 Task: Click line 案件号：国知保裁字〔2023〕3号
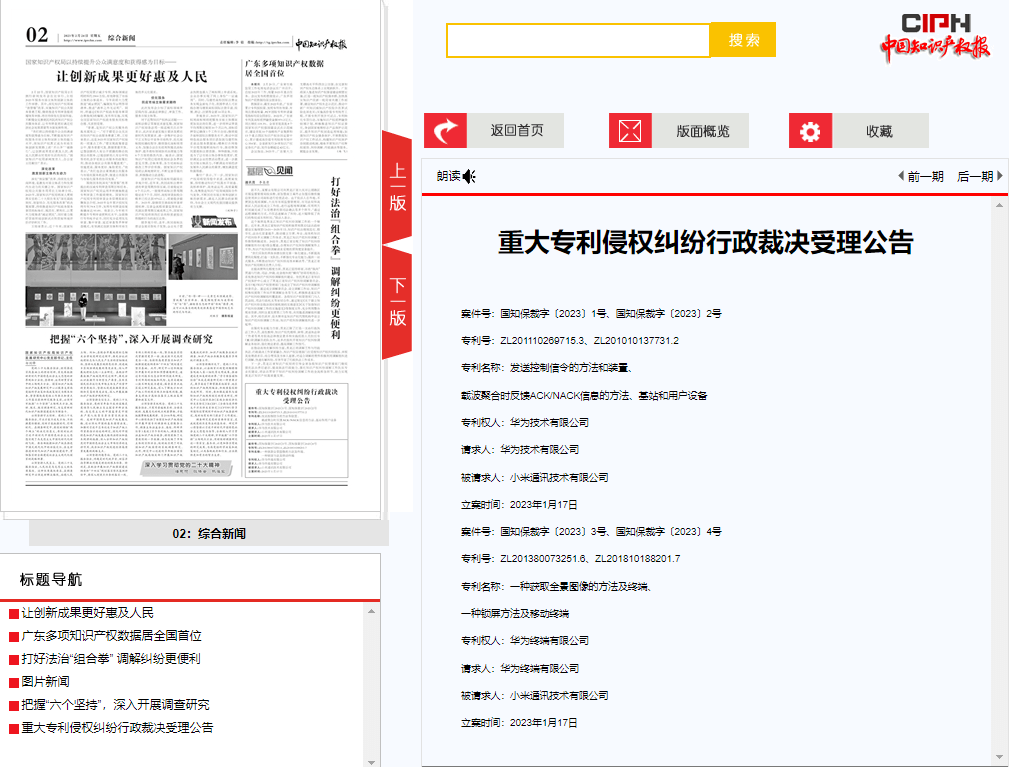tap(591, 531)
